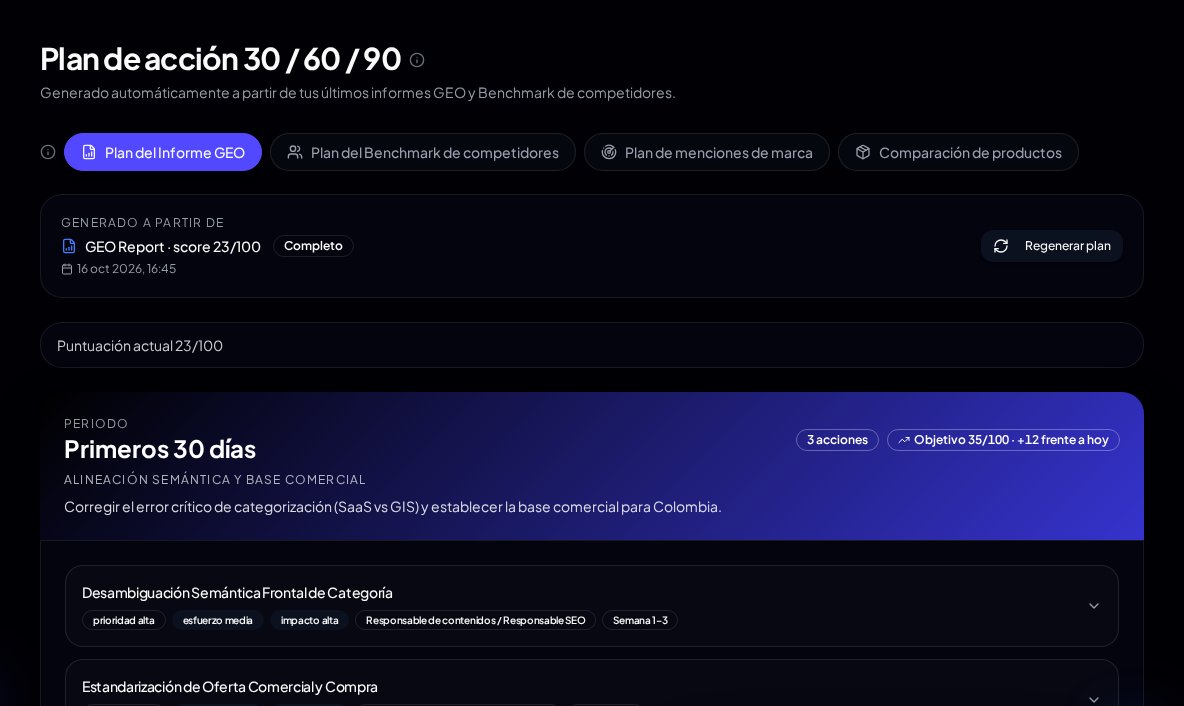This screenshot has width=1184, height=706.
Task: Click the GEO Report document icon
Action: [69, 246]
